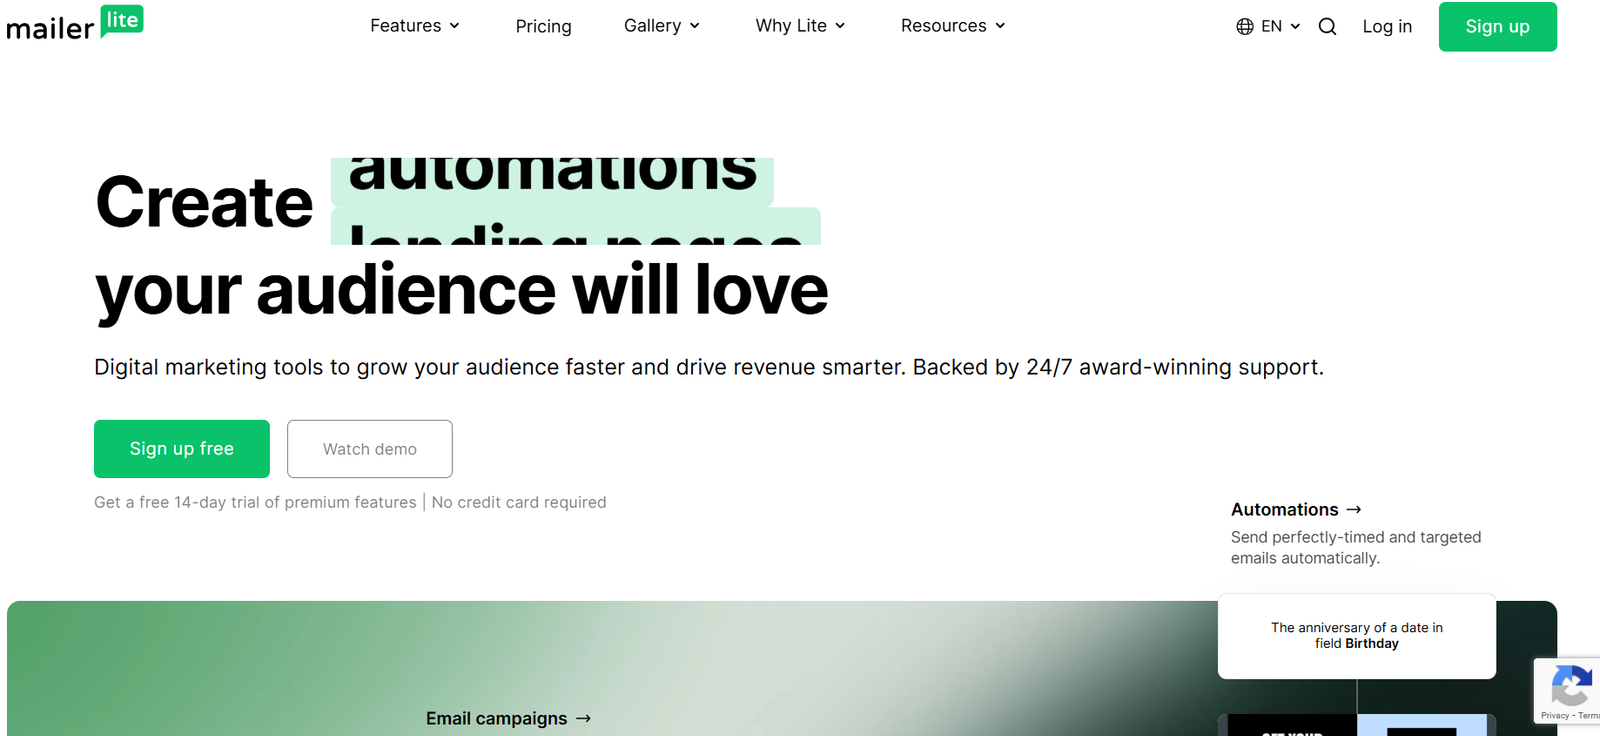Select the Birthday anniversary trigger card
Image resolution: width=1600 pixels, height=736 pixels.
click(1356, 636)
